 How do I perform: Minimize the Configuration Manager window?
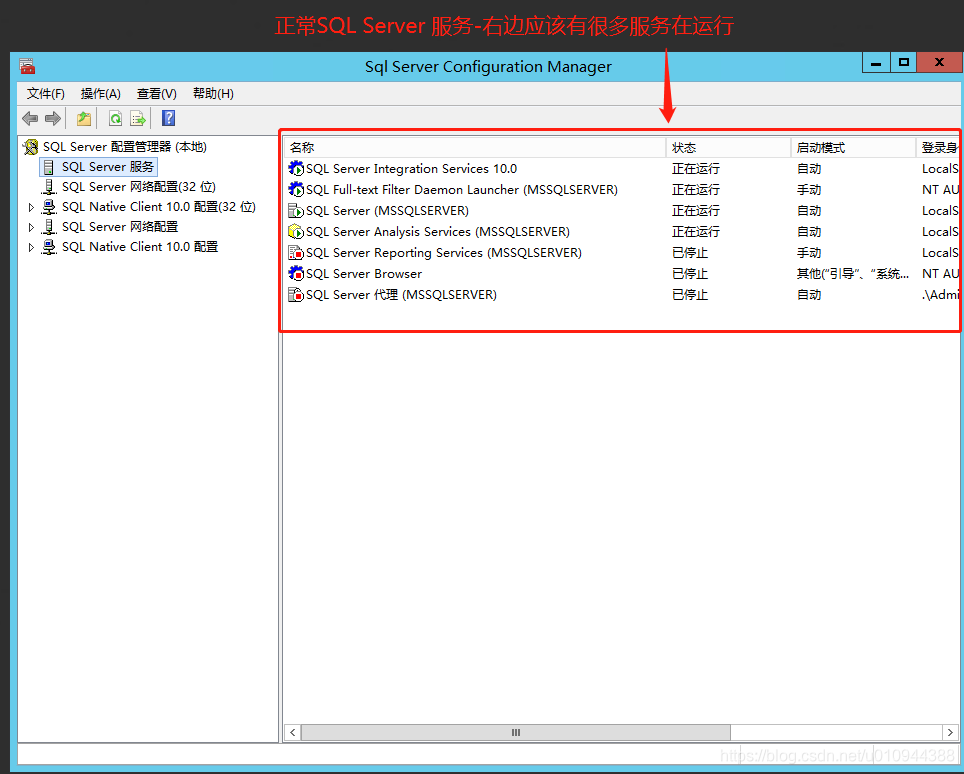coord(876,62)
